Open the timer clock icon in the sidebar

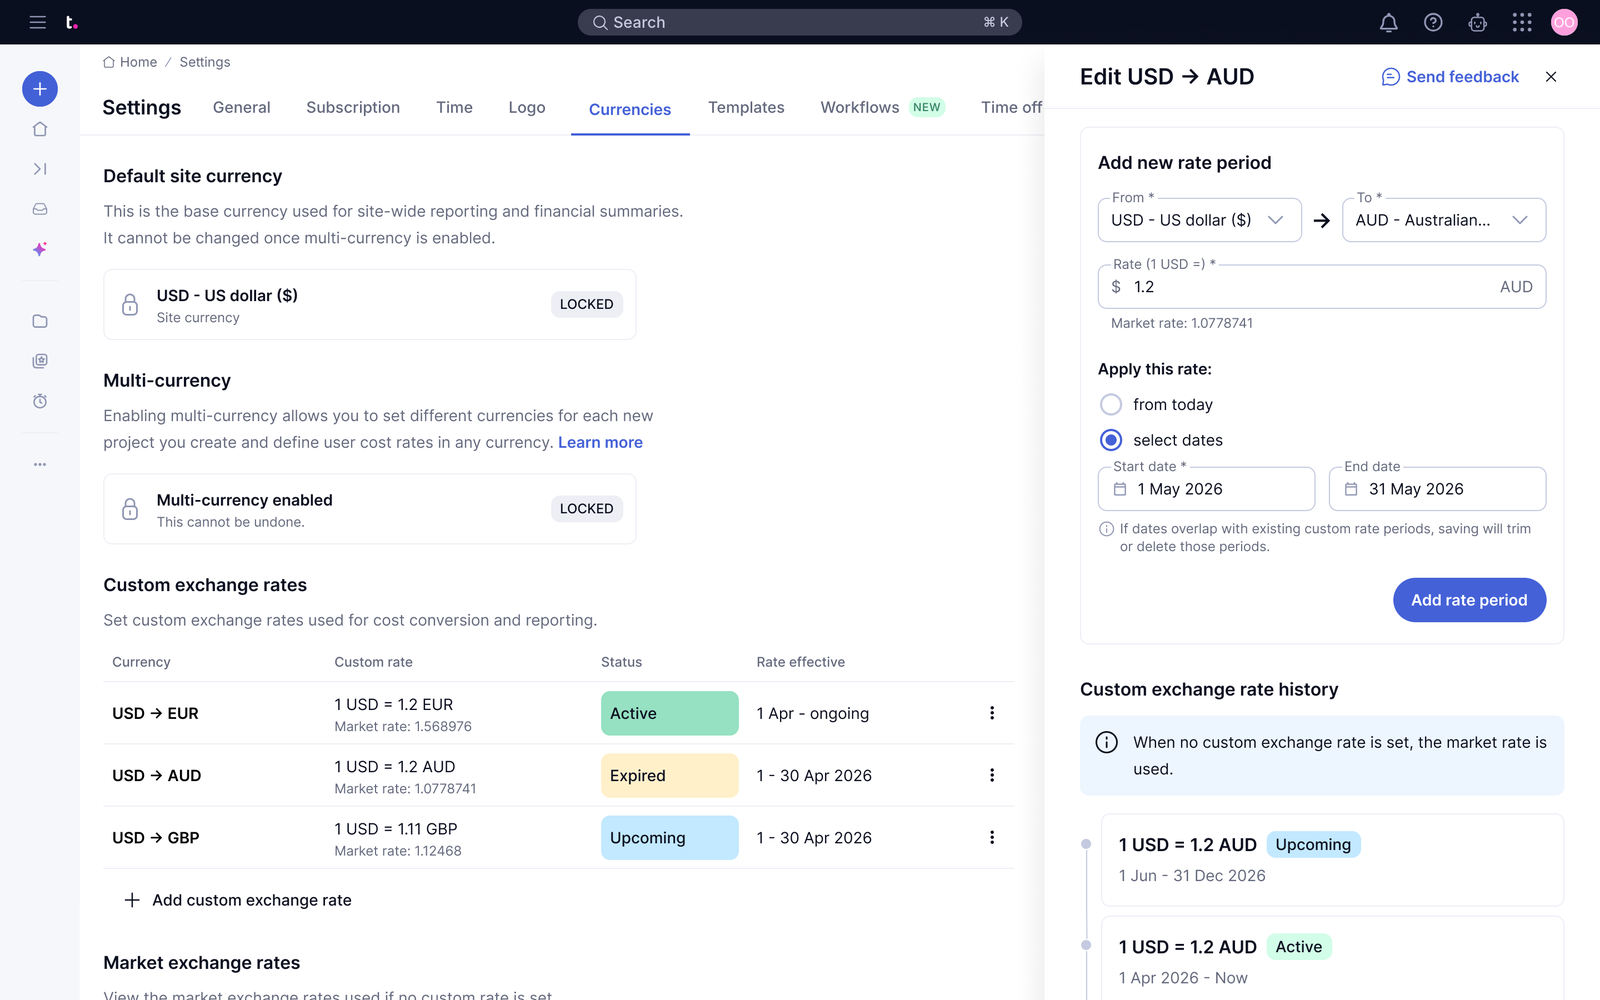click(x=40, y=401)
